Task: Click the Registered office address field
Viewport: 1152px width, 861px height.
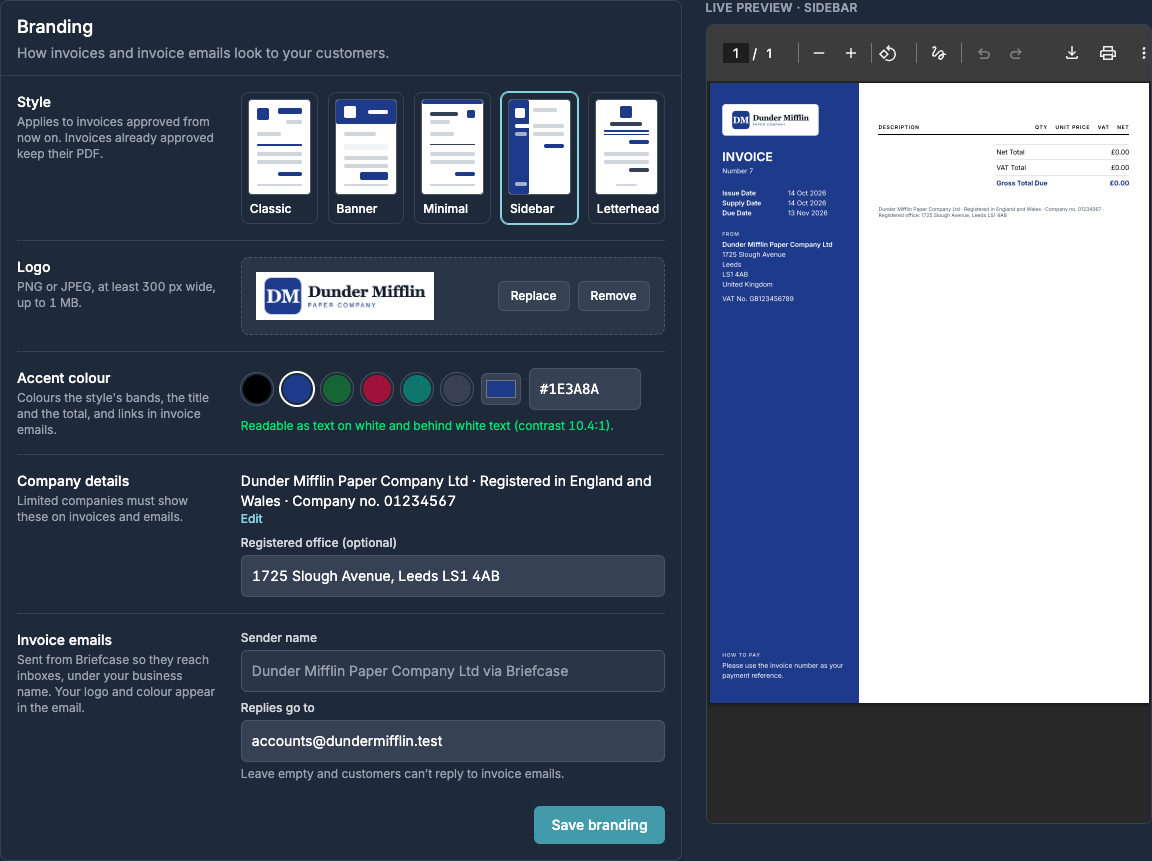Action: (453, 576)
